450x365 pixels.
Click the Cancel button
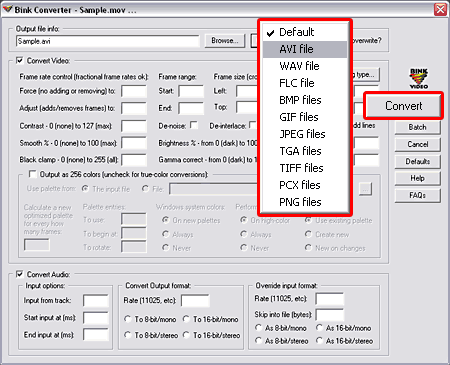pyautogui.click(x=417, y=144)
